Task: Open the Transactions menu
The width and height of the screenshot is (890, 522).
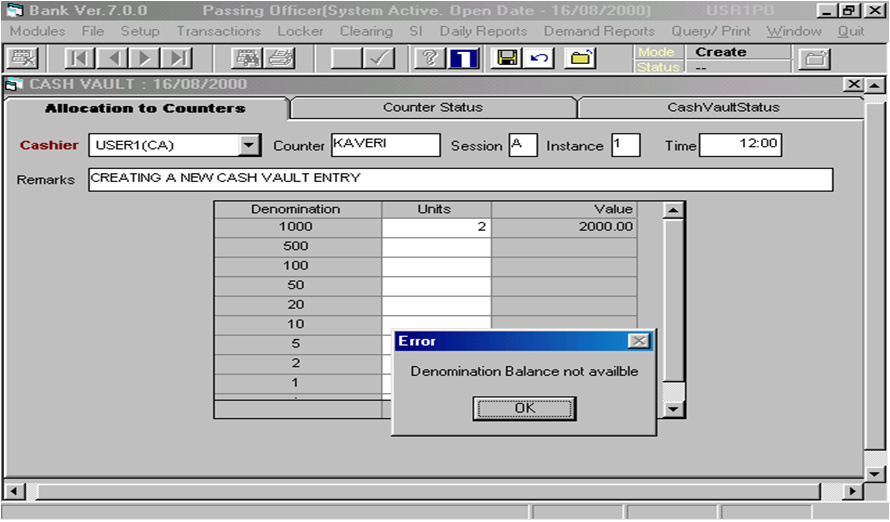Action: click(x=218, y=31)
